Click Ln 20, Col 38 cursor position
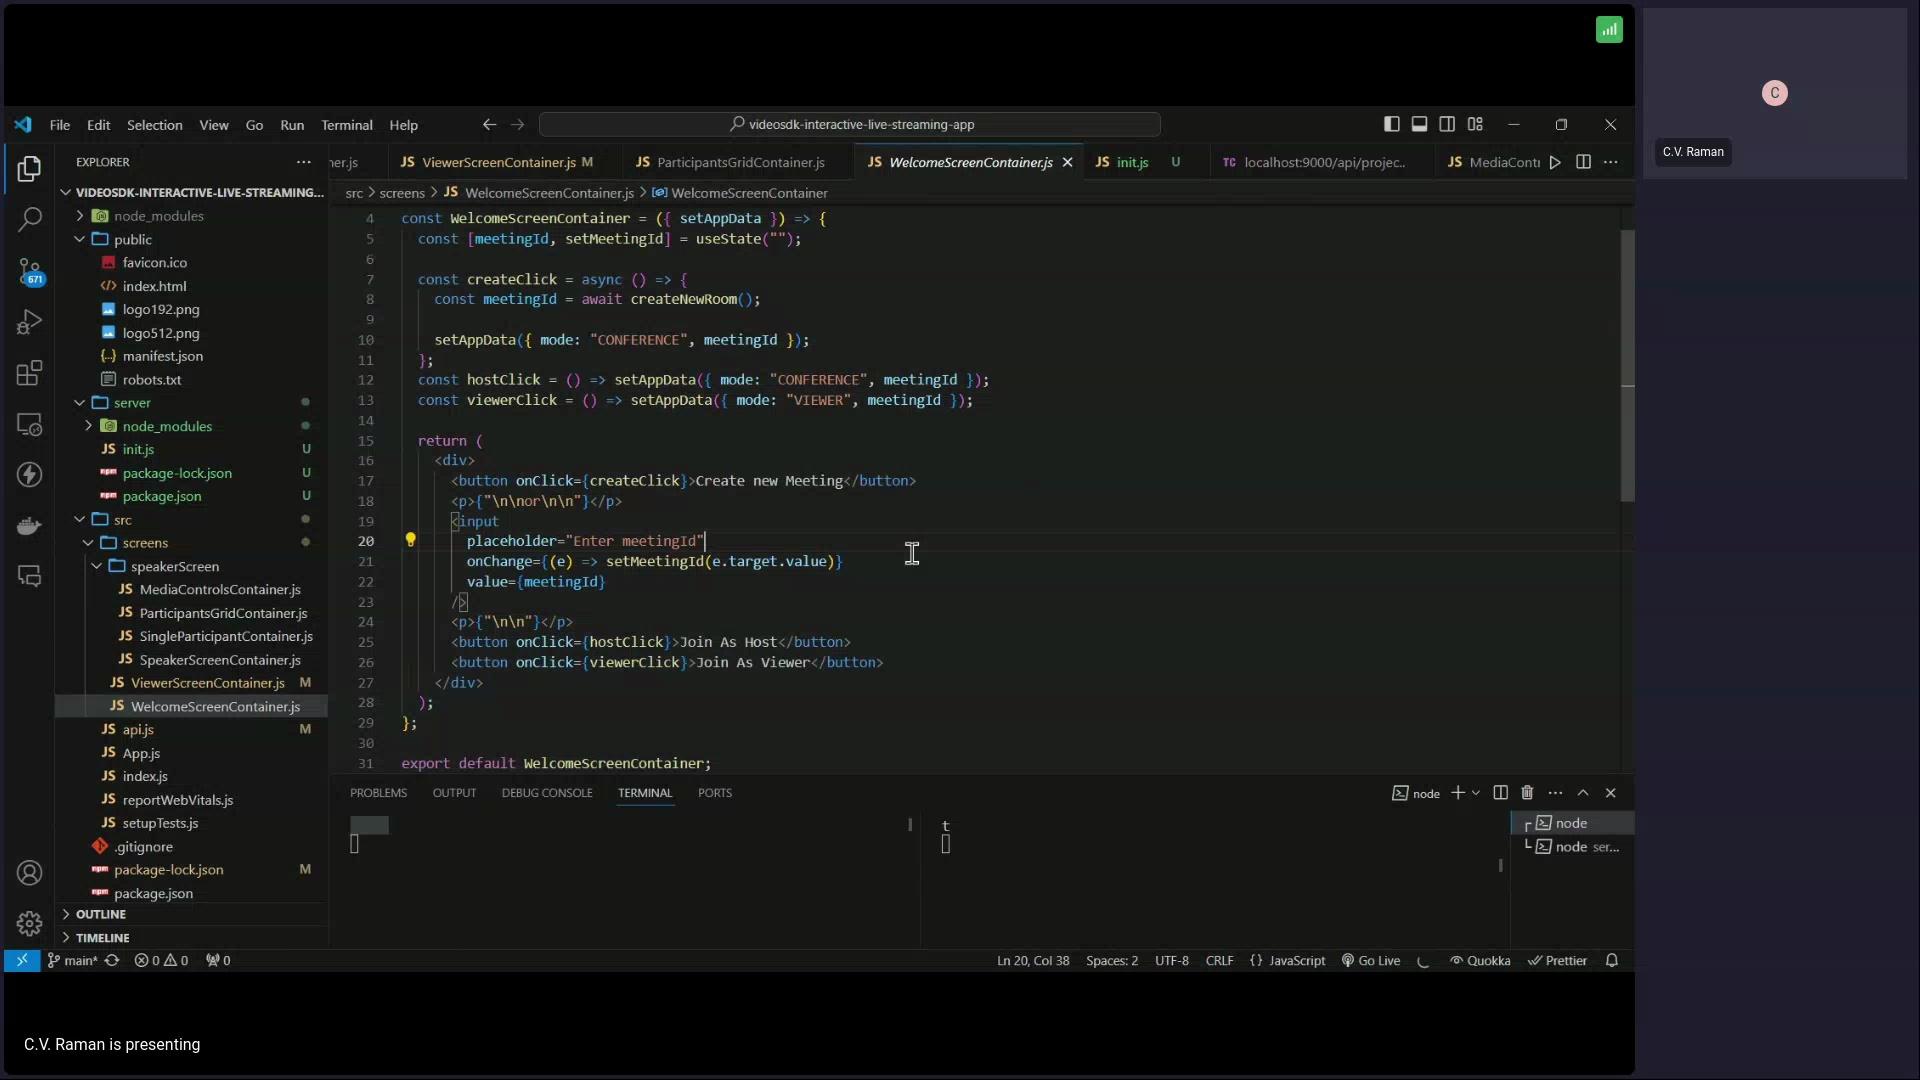The width and height of the screenshot is (1920, 1080). click(1033, 960)
